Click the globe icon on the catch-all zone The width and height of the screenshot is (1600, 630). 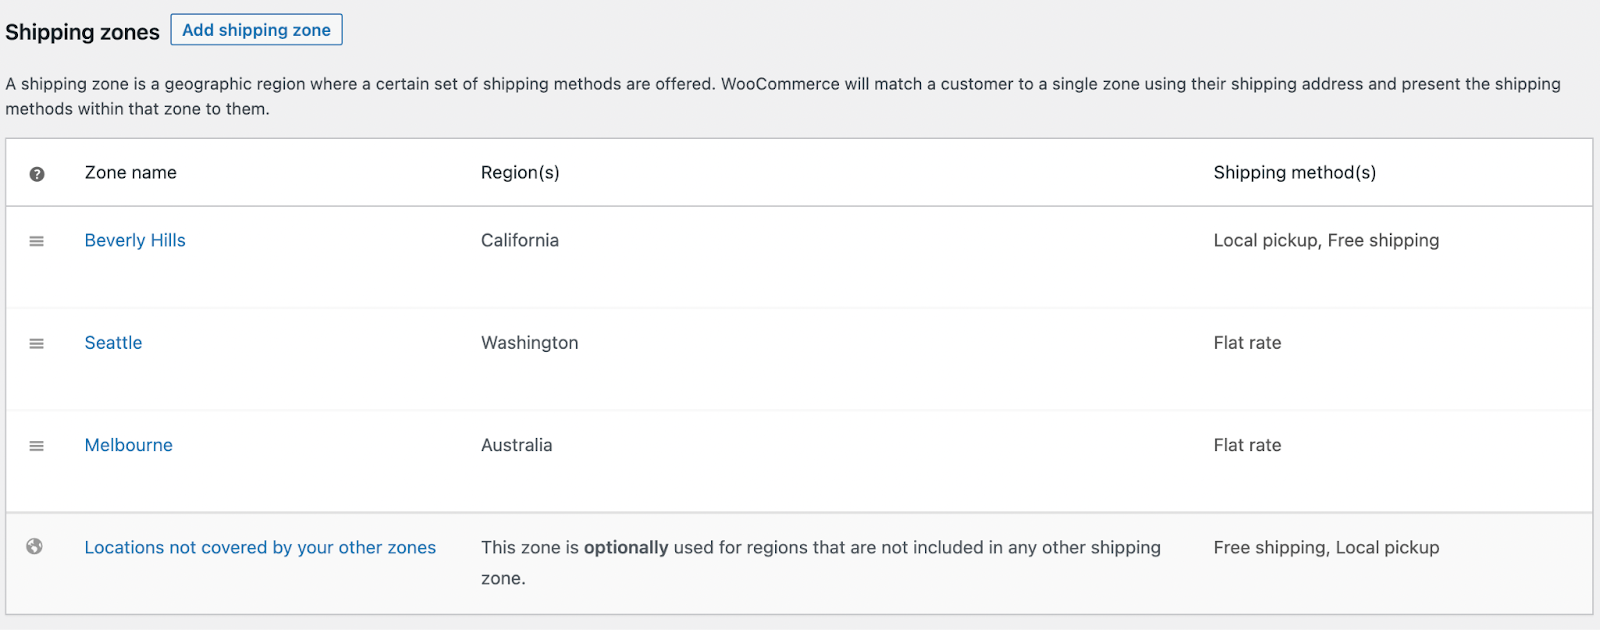[33, 547]
